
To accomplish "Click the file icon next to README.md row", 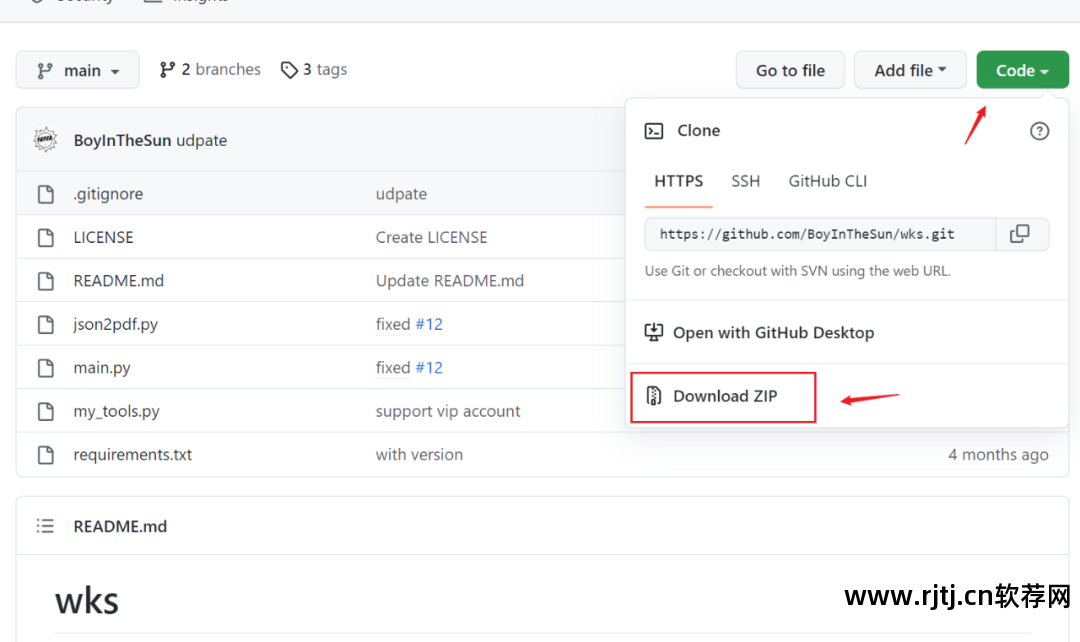I will (x=45, y=281).
